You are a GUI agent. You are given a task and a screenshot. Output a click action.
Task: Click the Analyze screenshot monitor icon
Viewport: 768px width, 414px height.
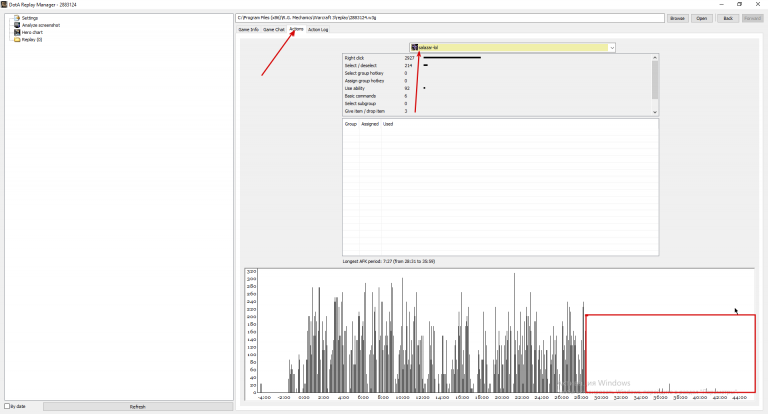(x=17, y=25)
